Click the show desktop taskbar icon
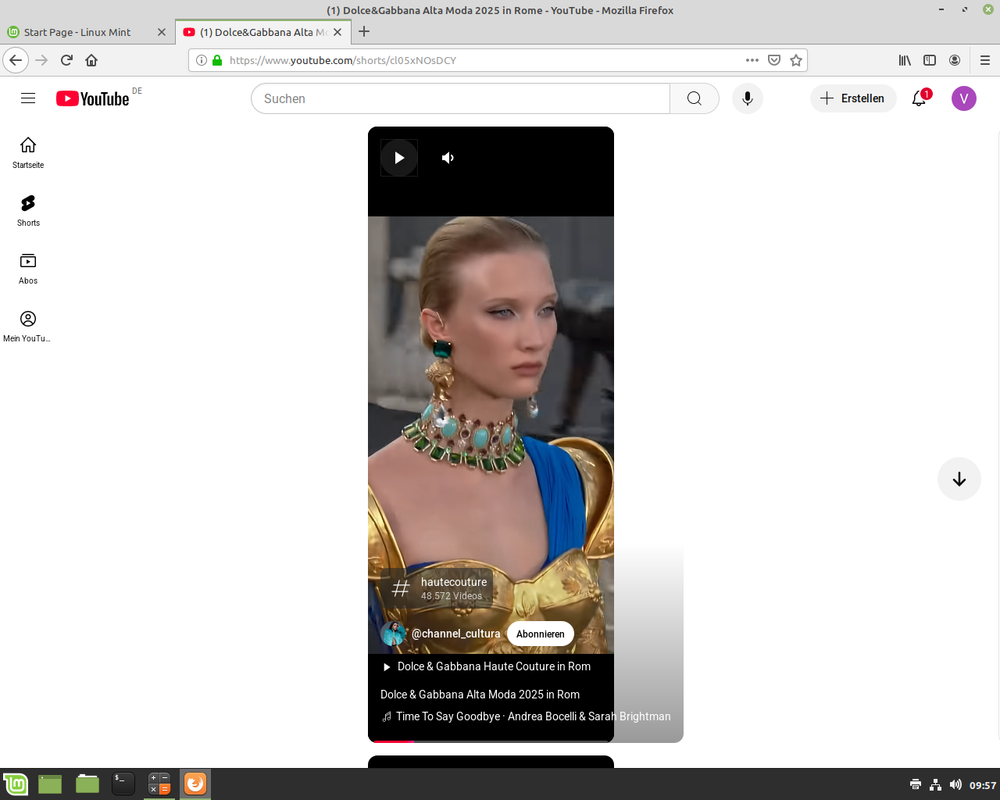The height and width of the screenshot is (800, 1000). click(50, 784)
